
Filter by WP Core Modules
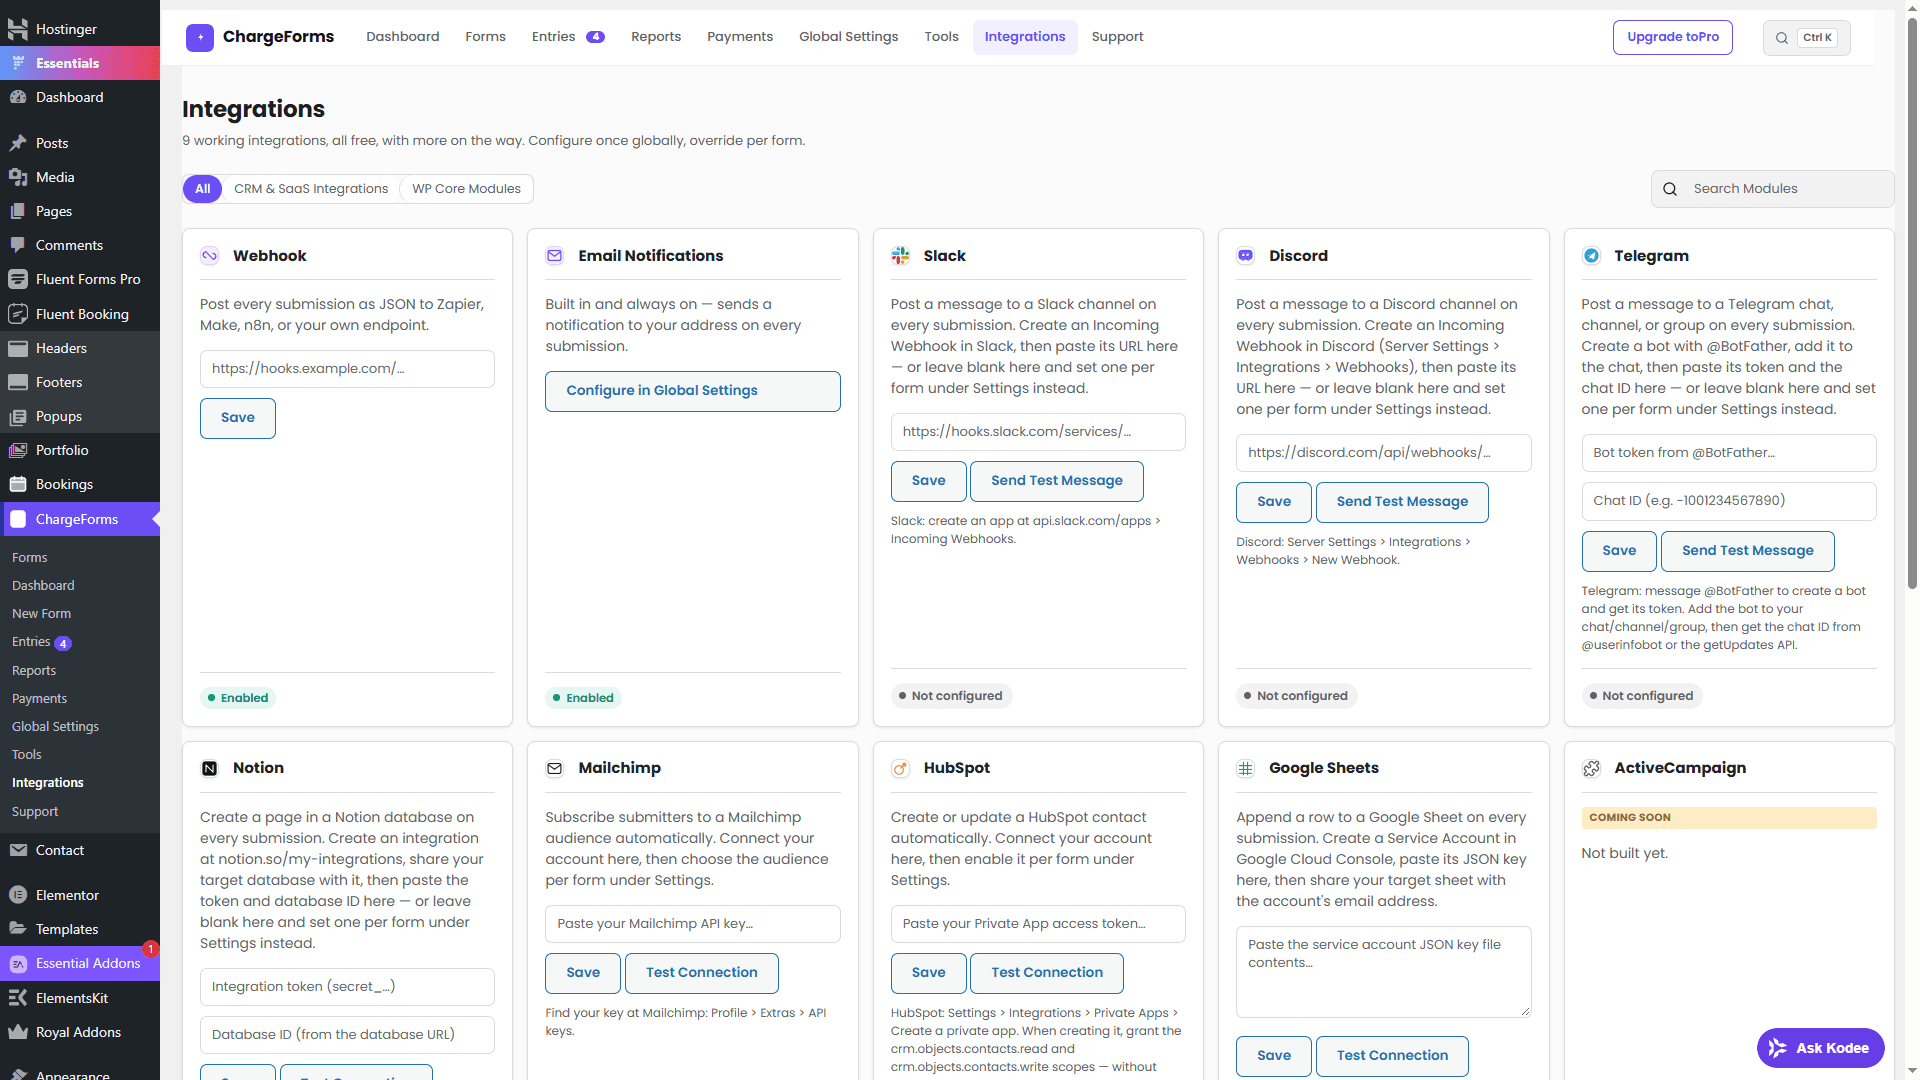point(466,189)
